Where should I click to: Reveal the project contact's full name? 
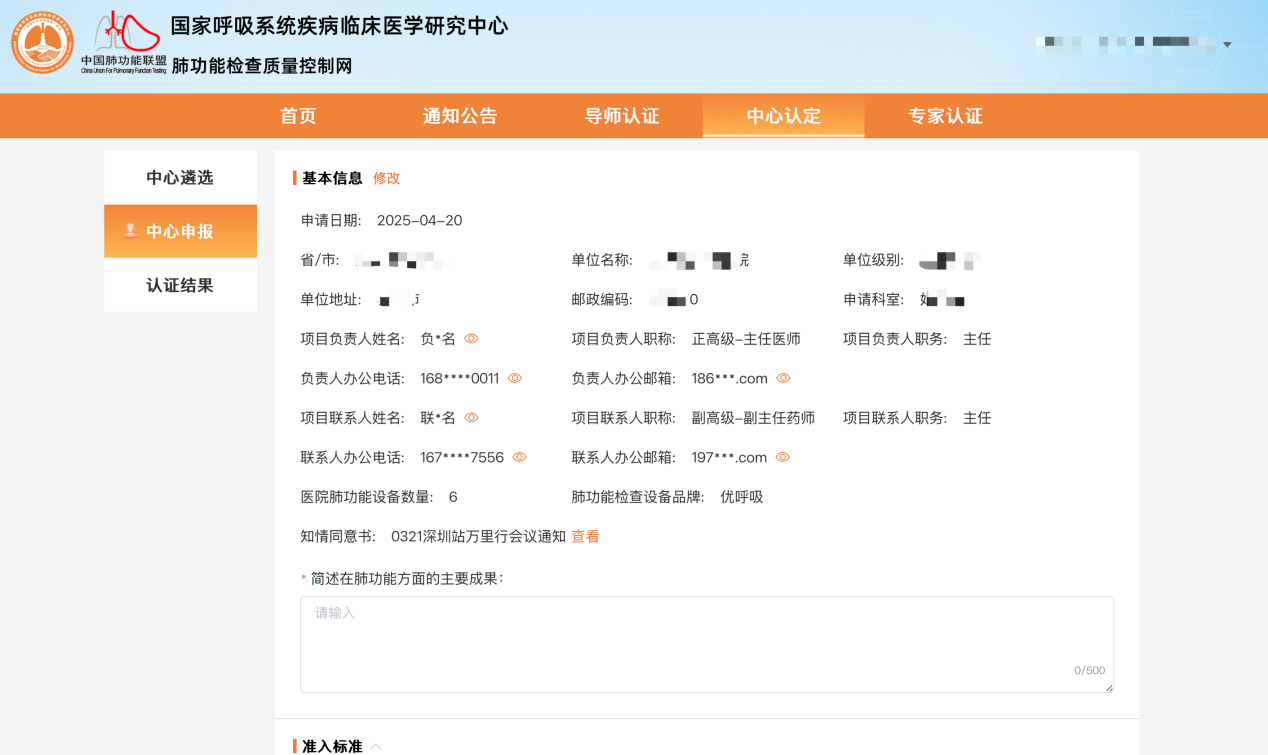471,418
